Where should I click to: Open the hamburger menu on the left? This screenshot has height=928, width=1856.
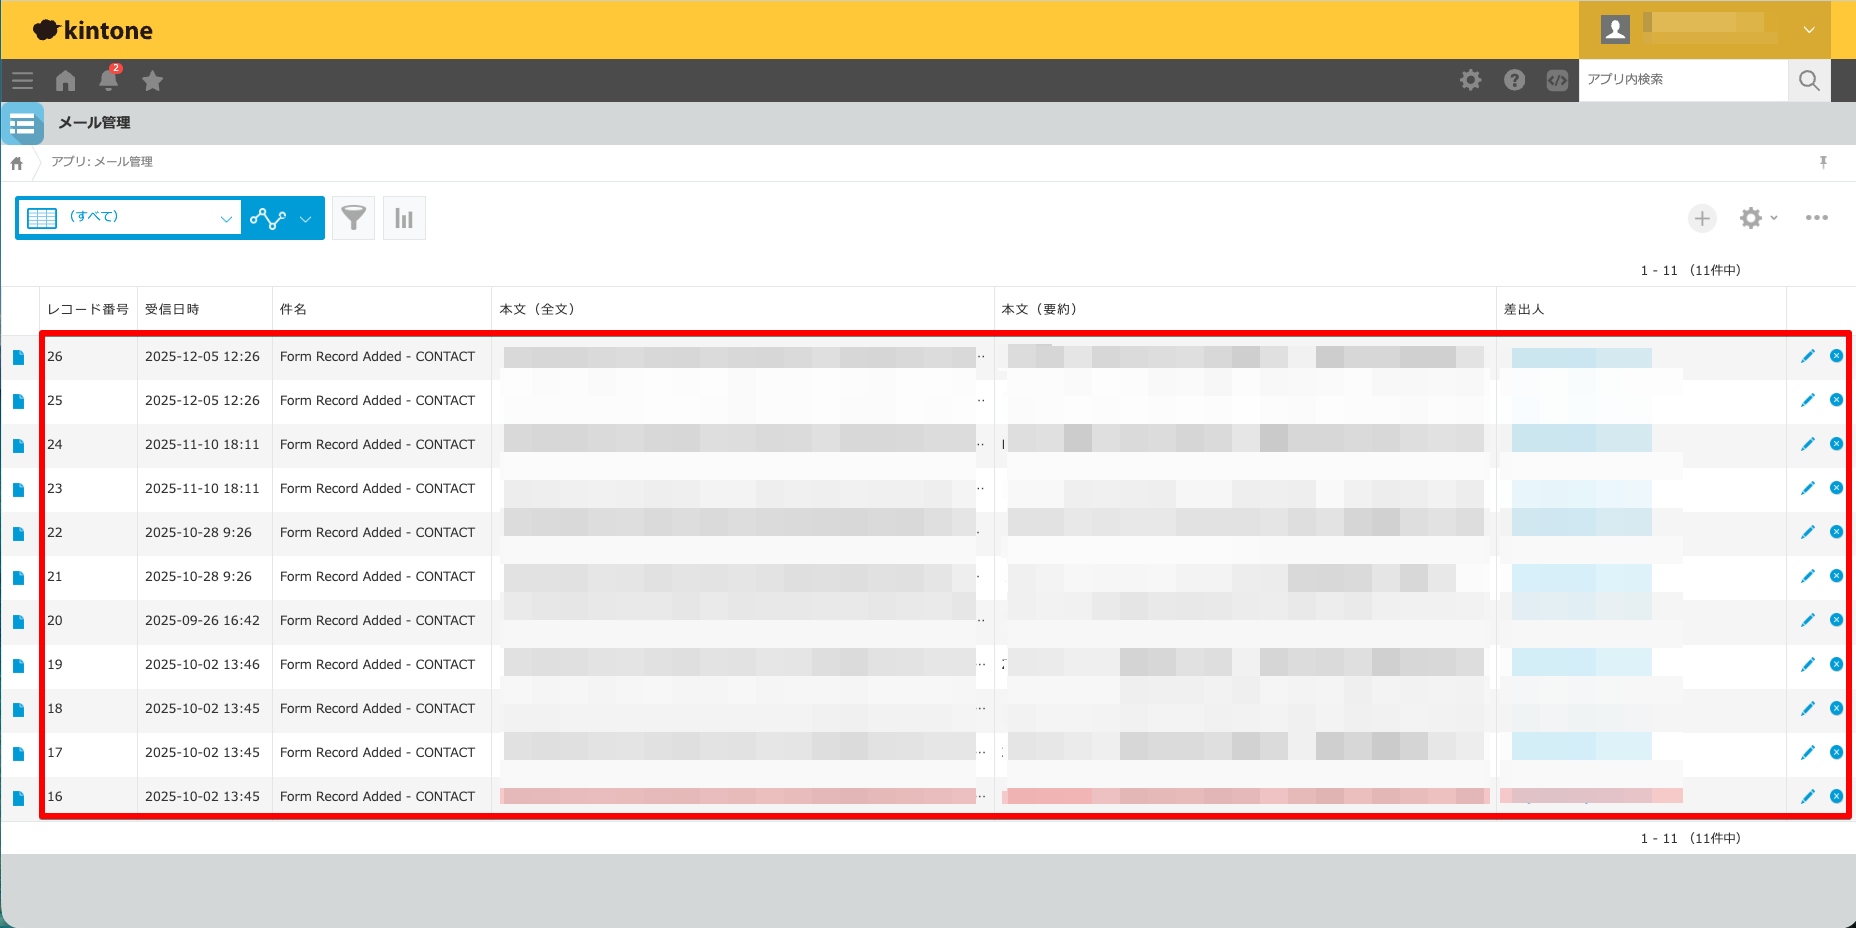(22, 81)
